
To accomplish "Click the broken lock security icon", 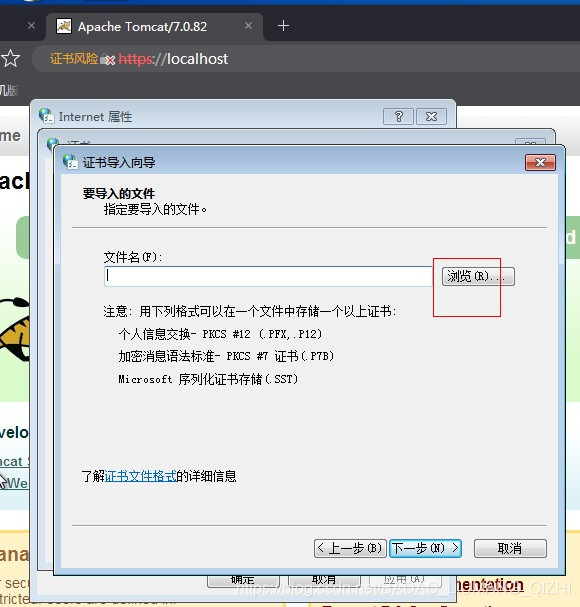I will pos(108,60).
